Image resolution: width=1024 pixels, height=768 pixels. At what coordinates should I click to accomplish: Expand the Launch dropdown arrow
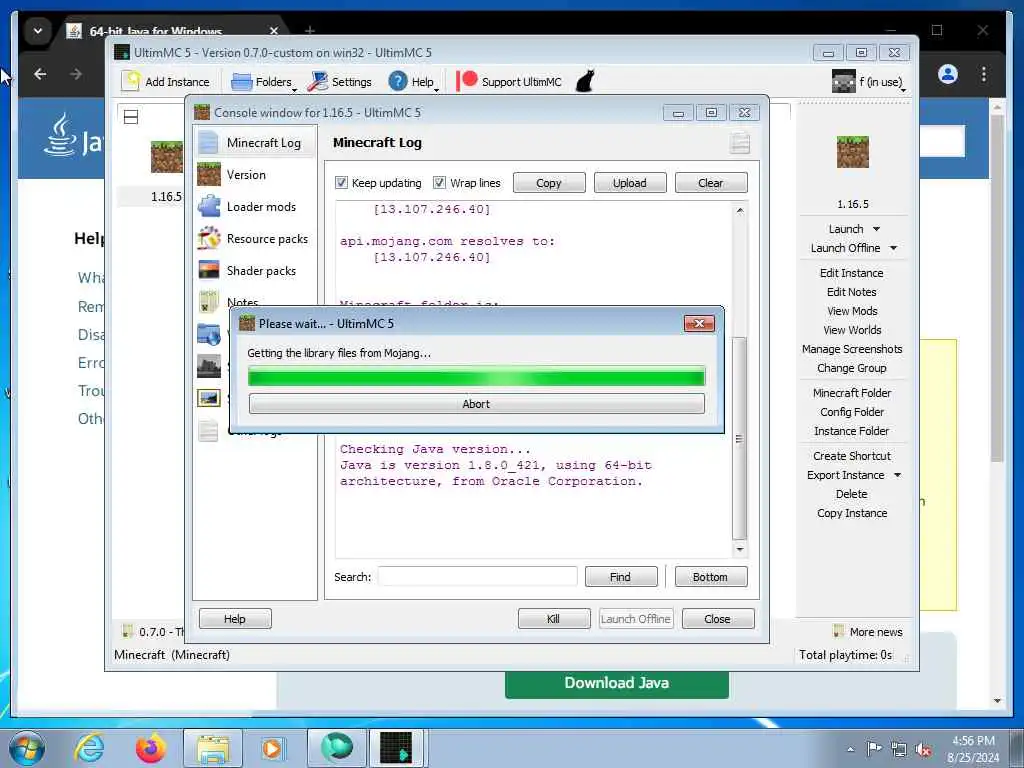click(876, 229)
